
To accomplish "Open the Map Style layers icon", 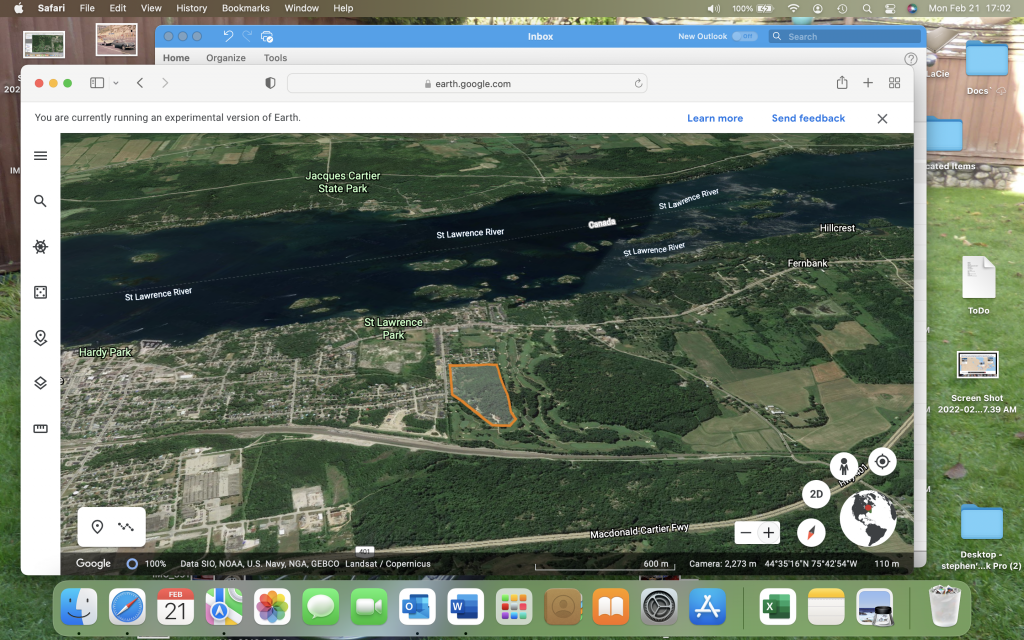I will (x=40, y=383).
